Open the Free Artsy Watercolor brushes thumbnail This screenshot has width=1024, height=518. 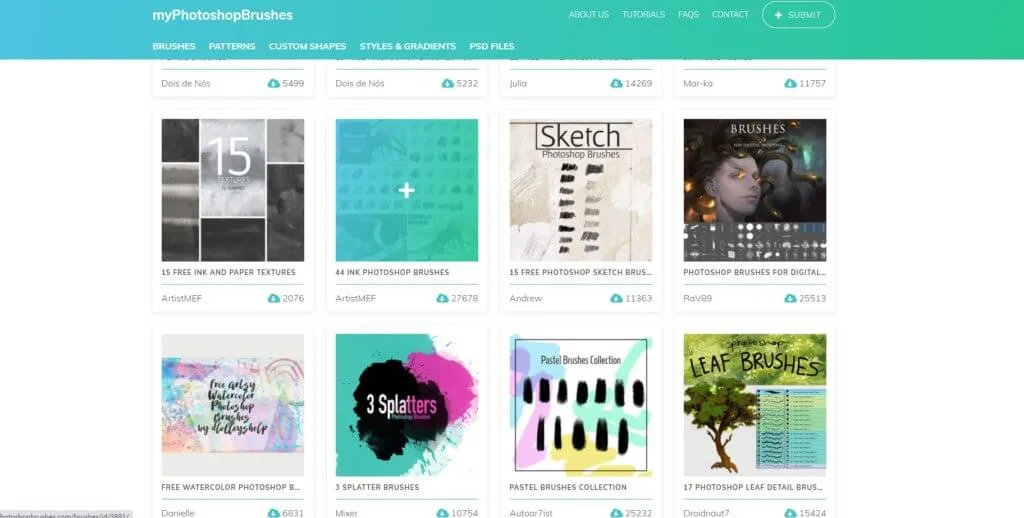(x=232, y=405)
